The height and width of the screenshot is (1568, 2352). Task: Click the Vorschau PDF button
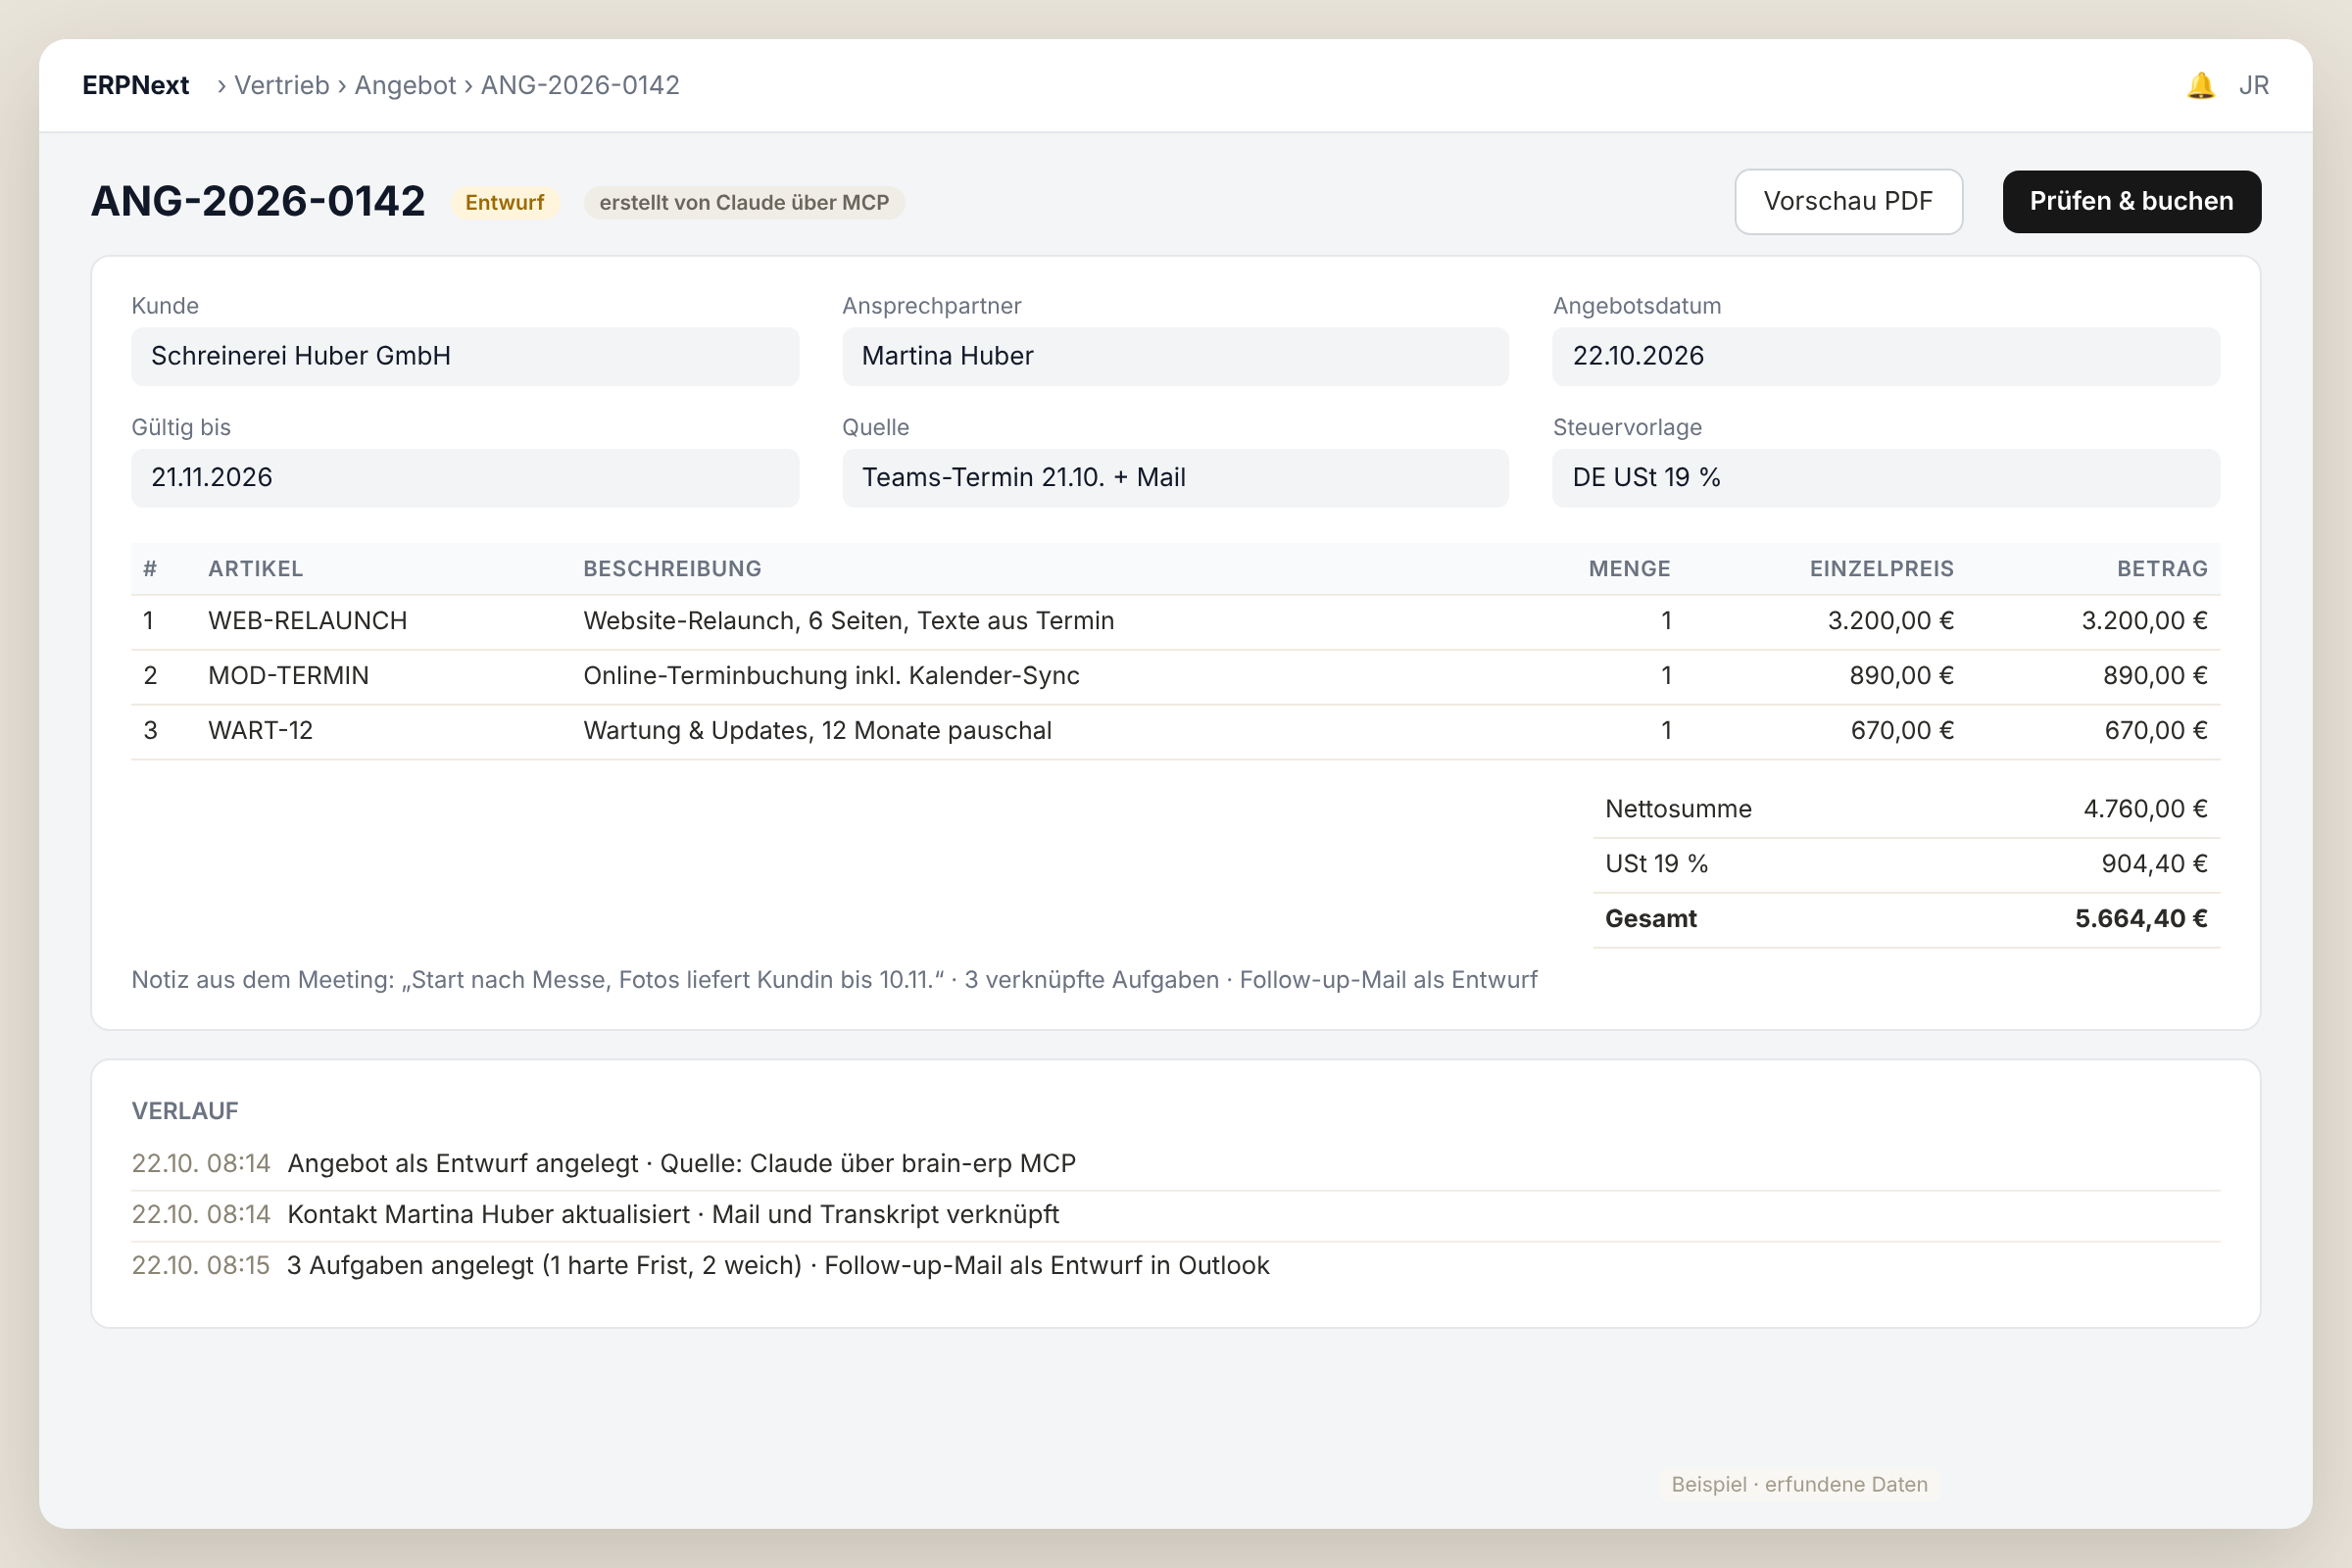pyautogui.click(x=1848, y=202)
